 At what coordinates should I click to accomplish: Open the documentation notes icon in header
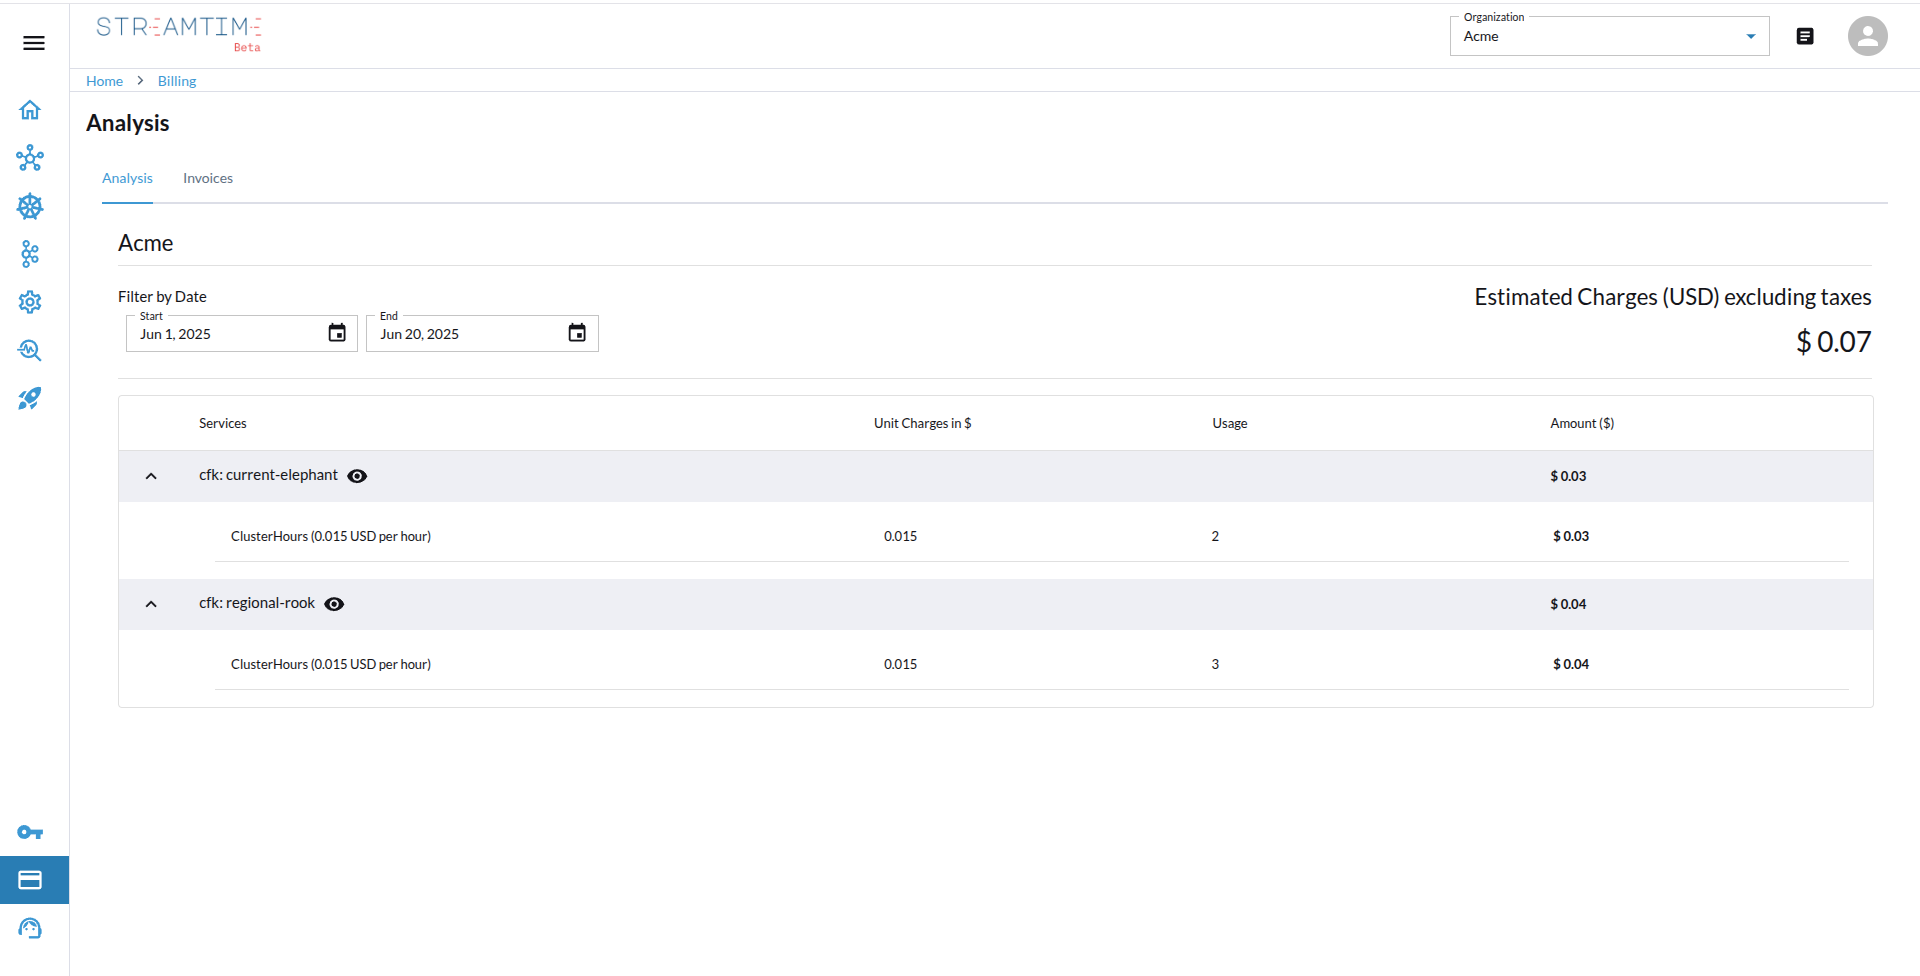tap(1805, 36)
